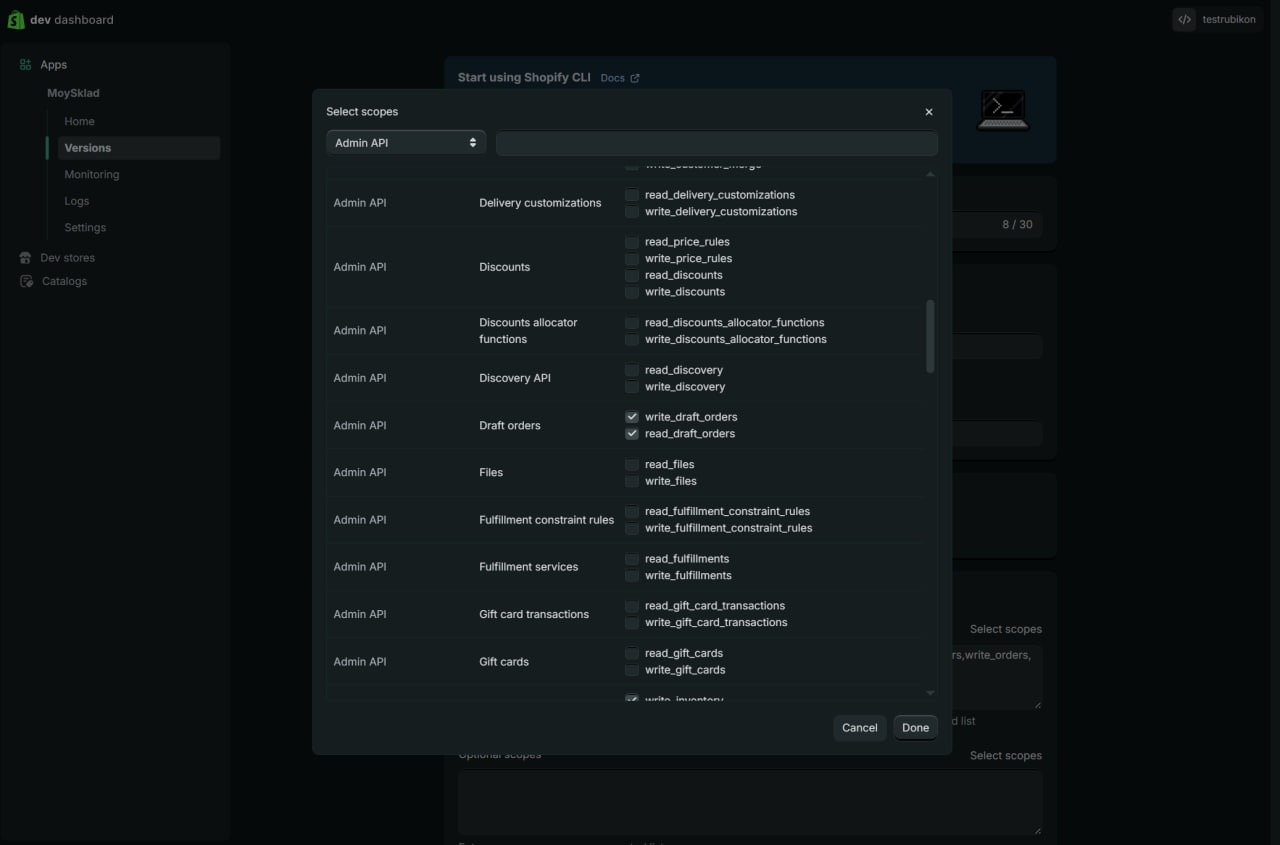Click the testrubikon account button
This screenshot has height=845, width=1280.
(x=1216, y=19)
